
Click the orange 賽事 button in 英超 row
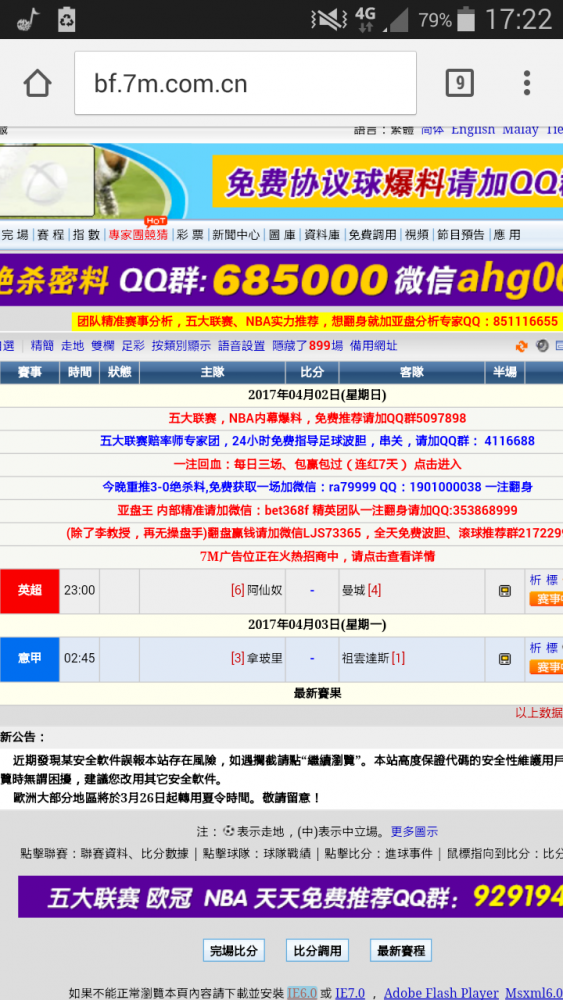546,599
